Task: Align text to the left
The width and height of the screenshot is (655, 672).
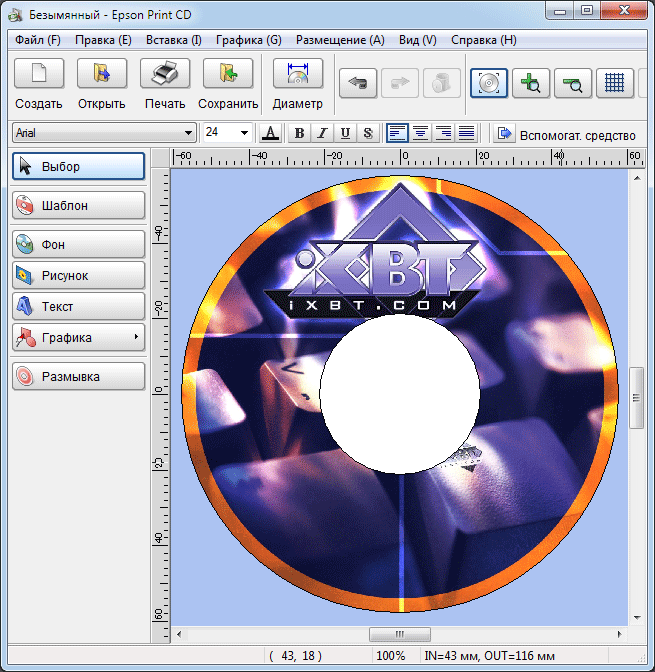Action: [397, 133]
